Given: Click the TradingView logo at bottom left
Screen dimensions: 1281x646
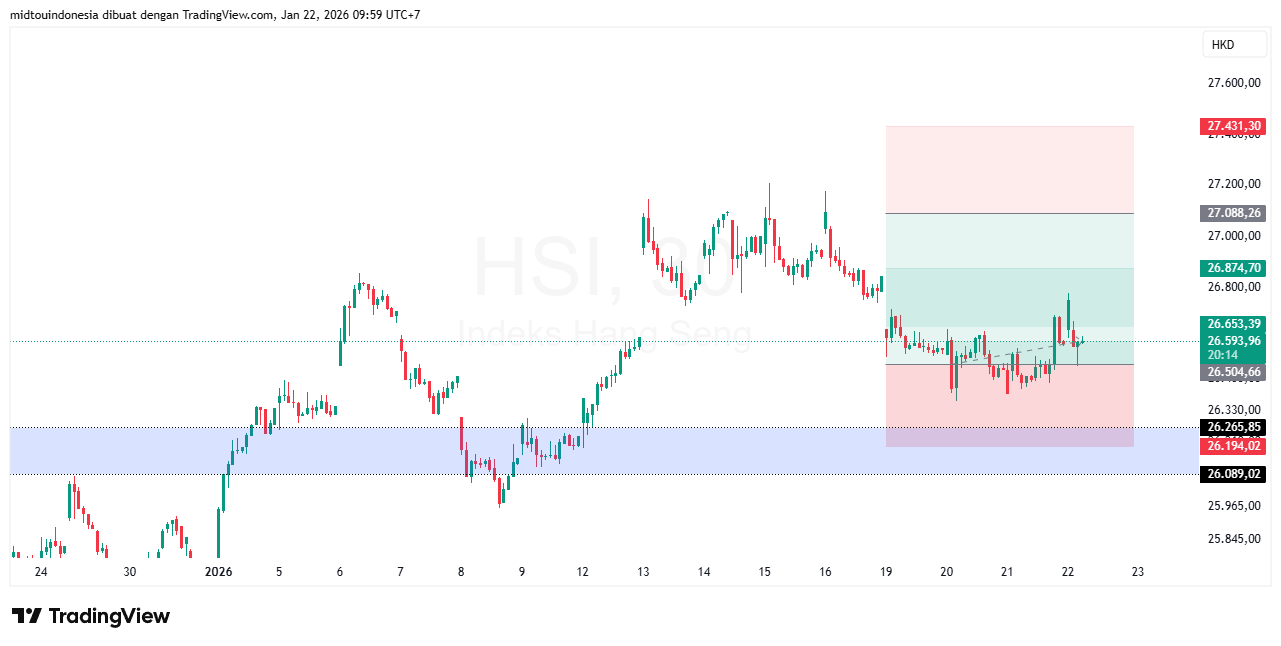Looking at the screenshot, I should pyautogui.click(x=90, y=616).
